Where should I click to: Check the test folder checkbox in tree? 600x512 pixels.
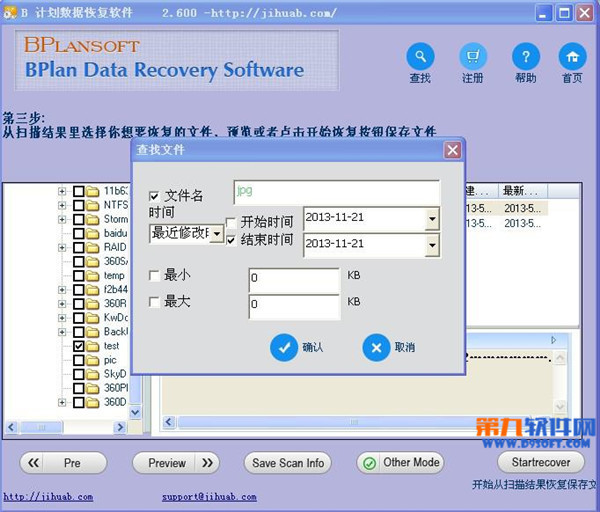click(79, 345)
